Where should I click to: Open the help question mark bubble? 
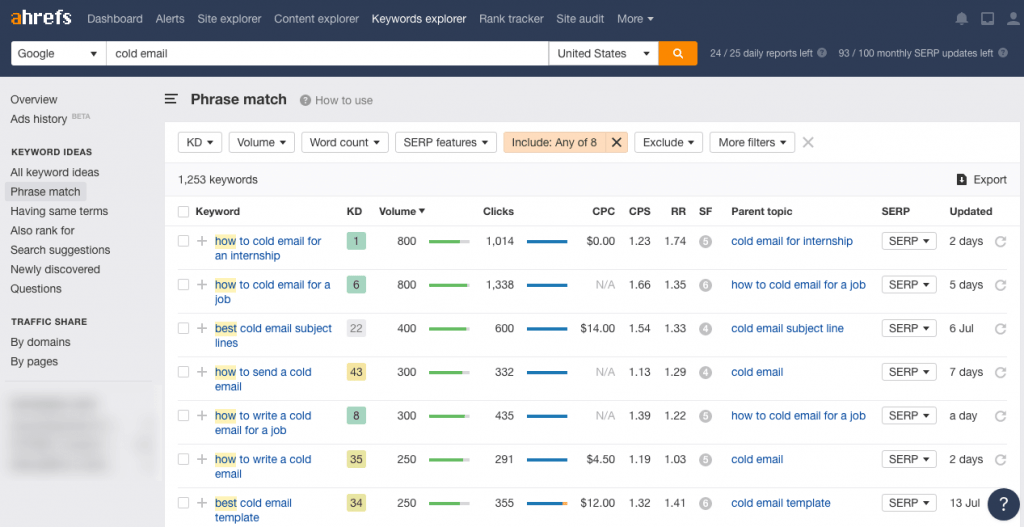coord(1002,503)
